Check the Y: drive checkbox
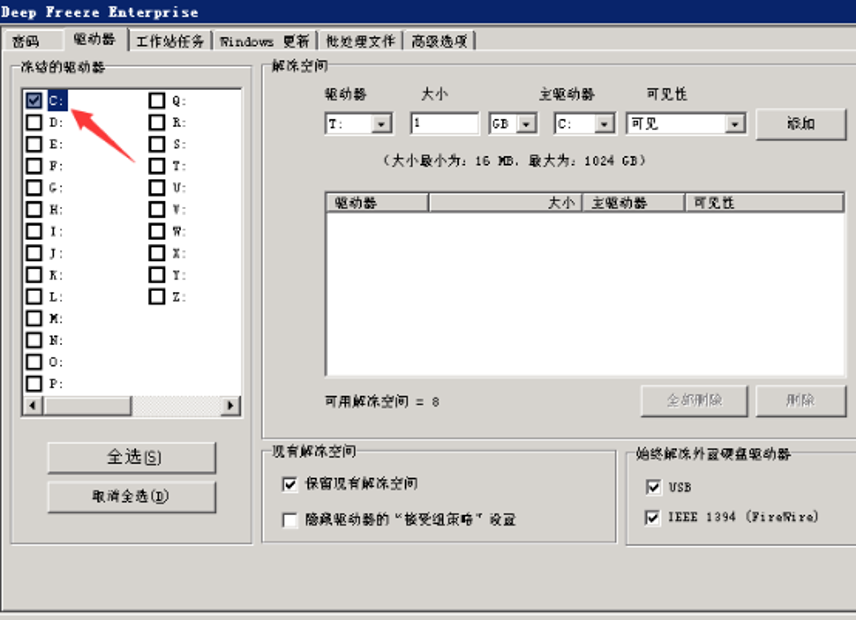 (x=157, y=275)
